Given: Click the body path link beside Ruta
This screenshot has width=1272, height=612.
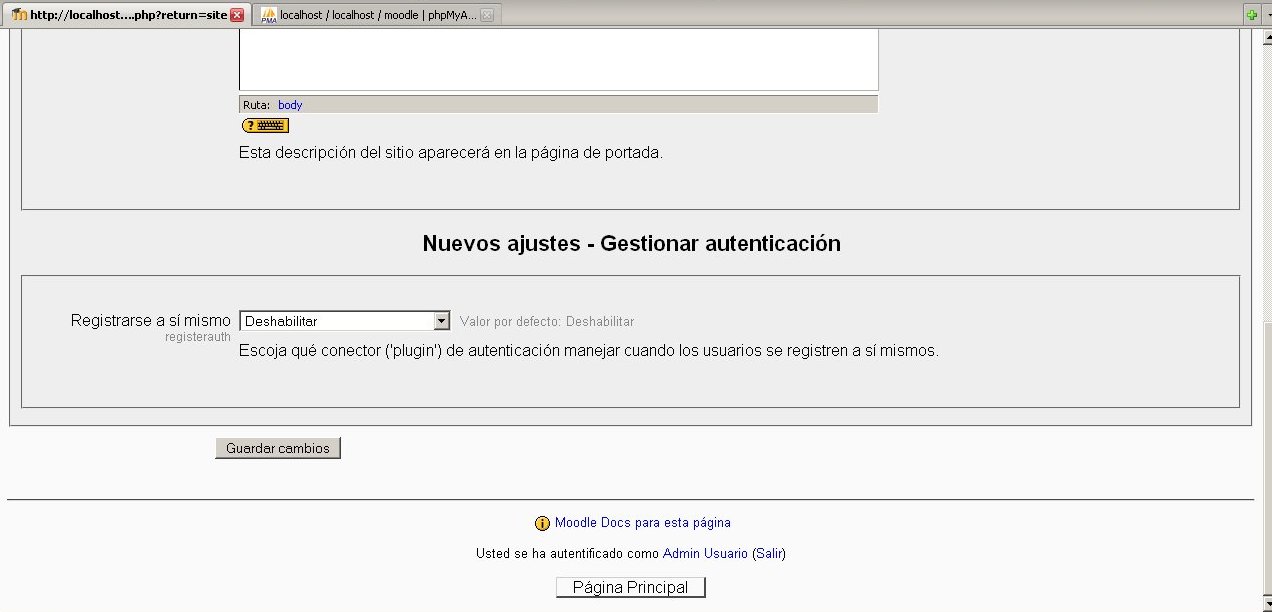Looking at the screenshot, I should (x=290, y=105).
